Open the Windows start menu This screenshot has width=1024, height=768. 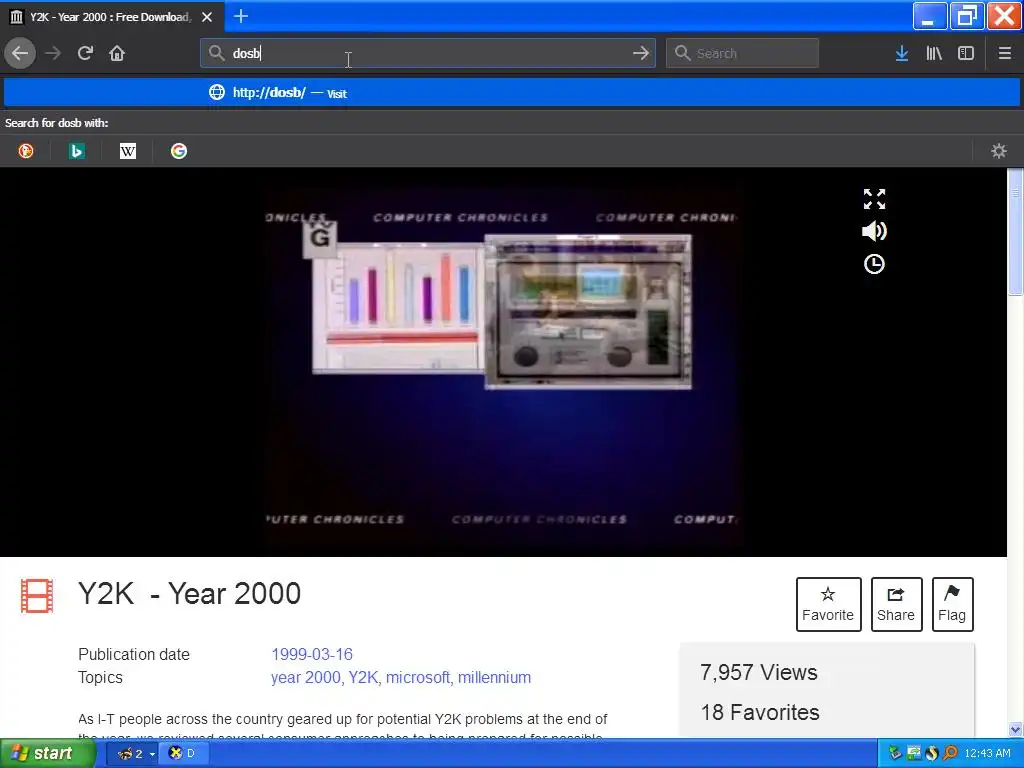coord(48,754)
